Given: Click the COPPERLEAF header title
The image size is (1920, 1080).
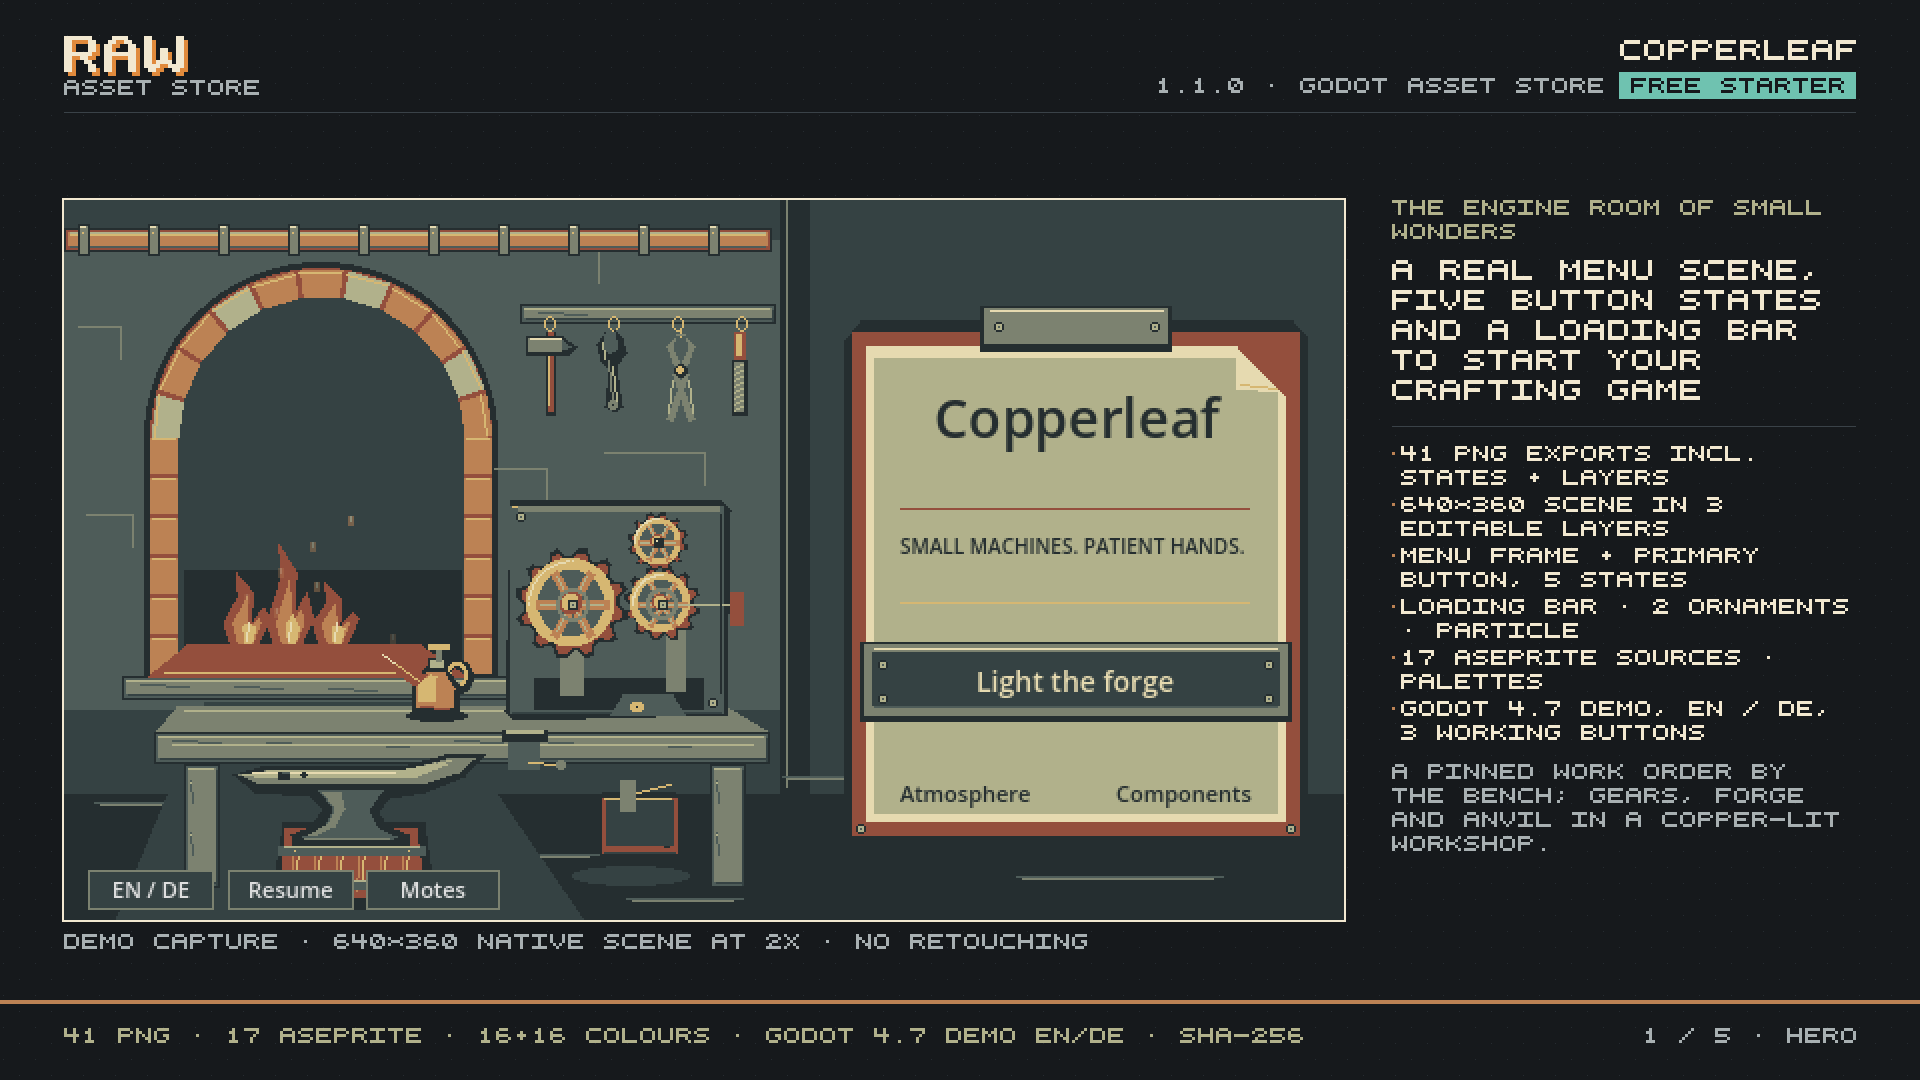Looking at the screenshot, I should tap(1737, 50).
